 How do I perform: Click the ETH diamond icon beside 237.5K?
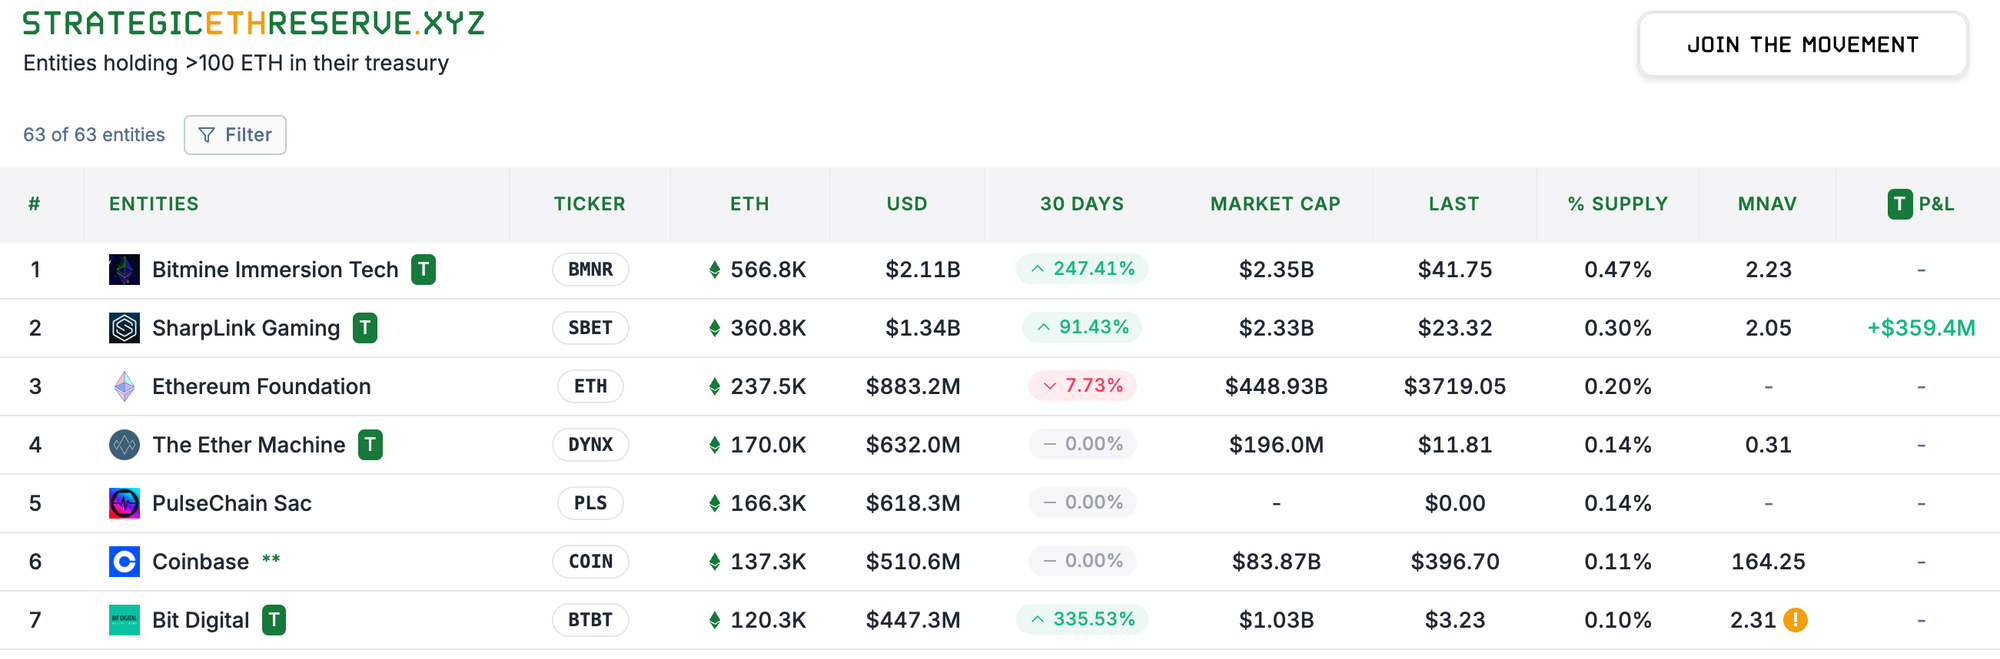click(x=714, y=386)
